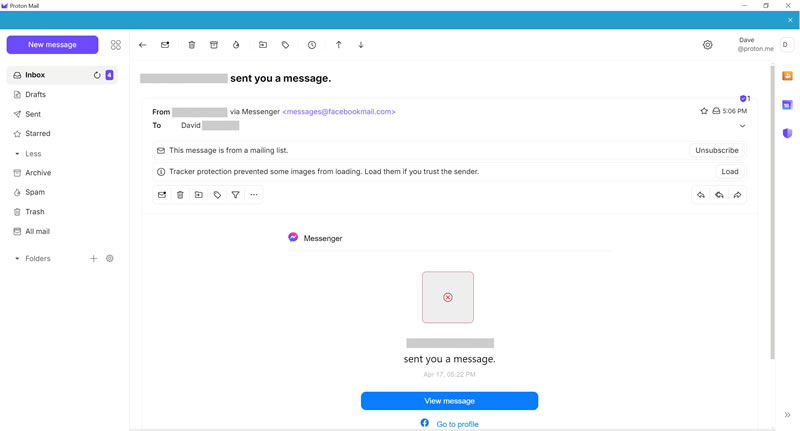Click the Messenger logo in email body
The image size is (800, 431).
(x=293, y=237)
